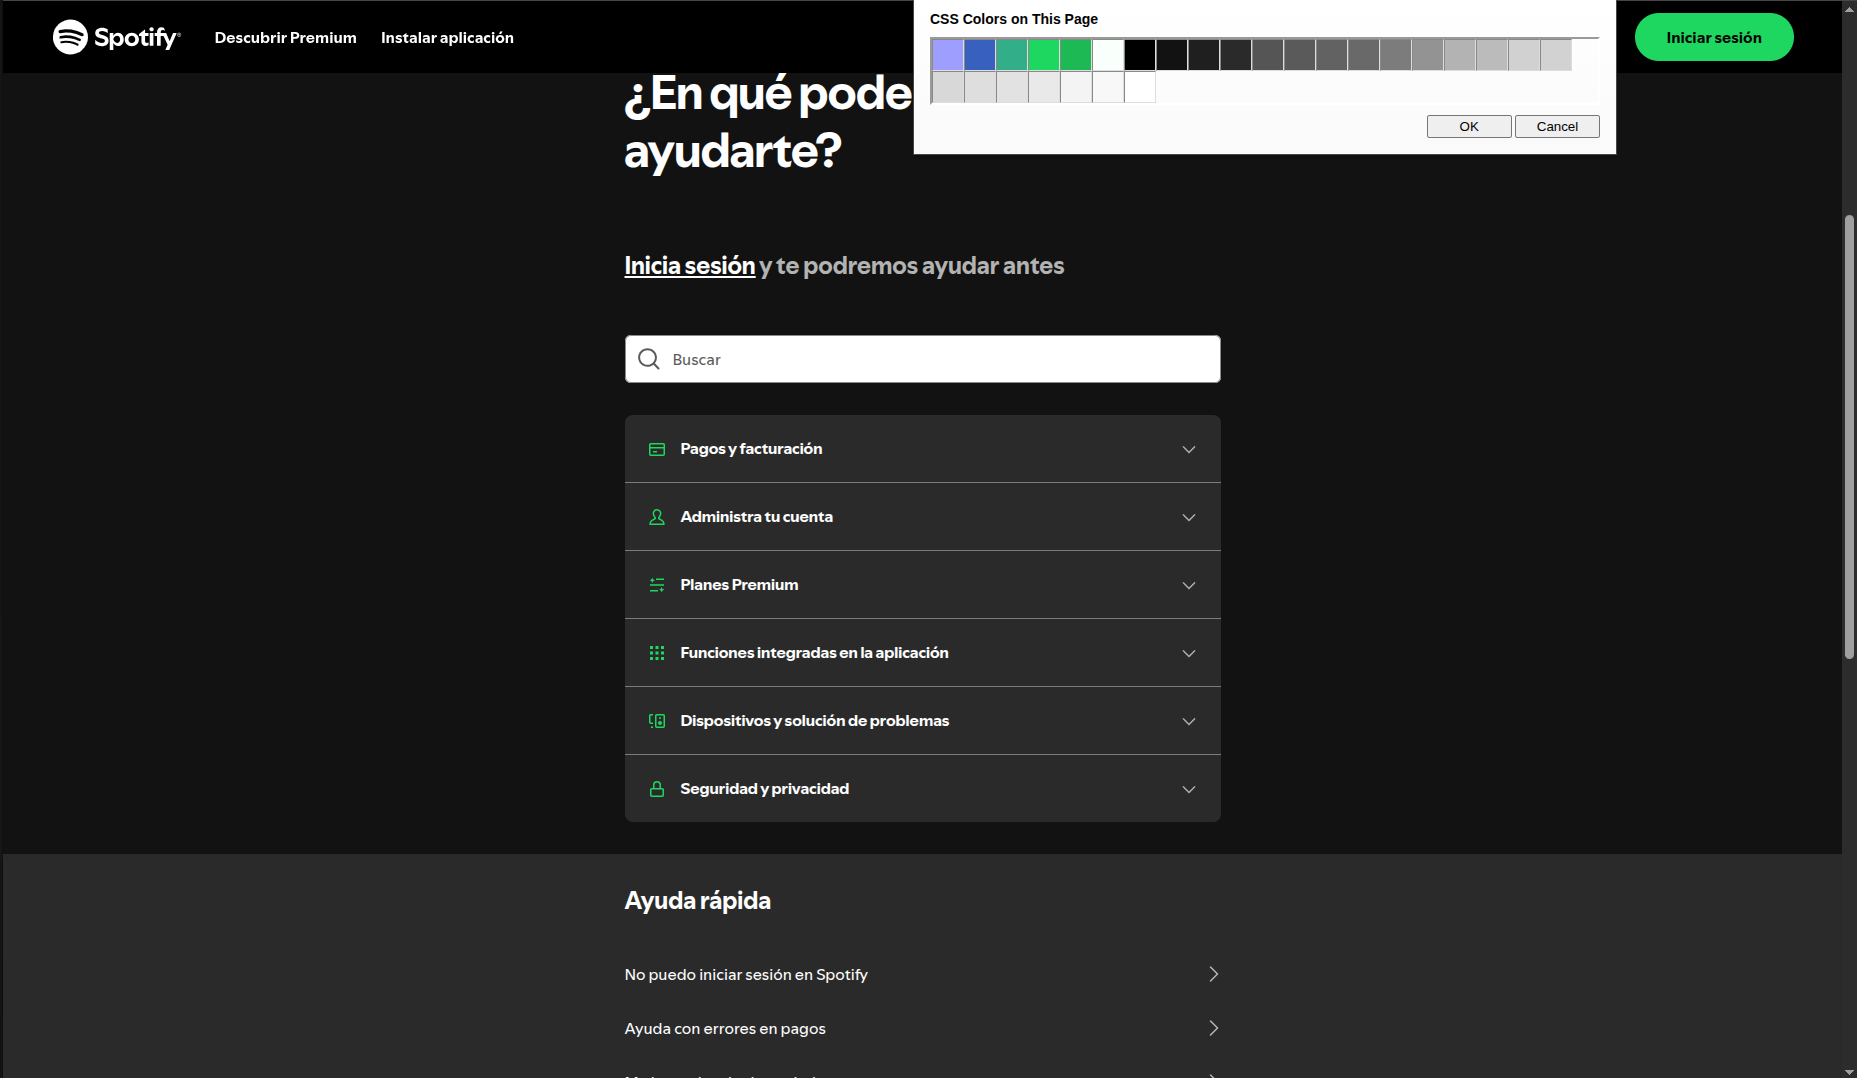Image resolution: width=1857 pixels, height=1078 pixels.
Task: Click the Dispositivos y solución devices icon
Action: (657, 721)
